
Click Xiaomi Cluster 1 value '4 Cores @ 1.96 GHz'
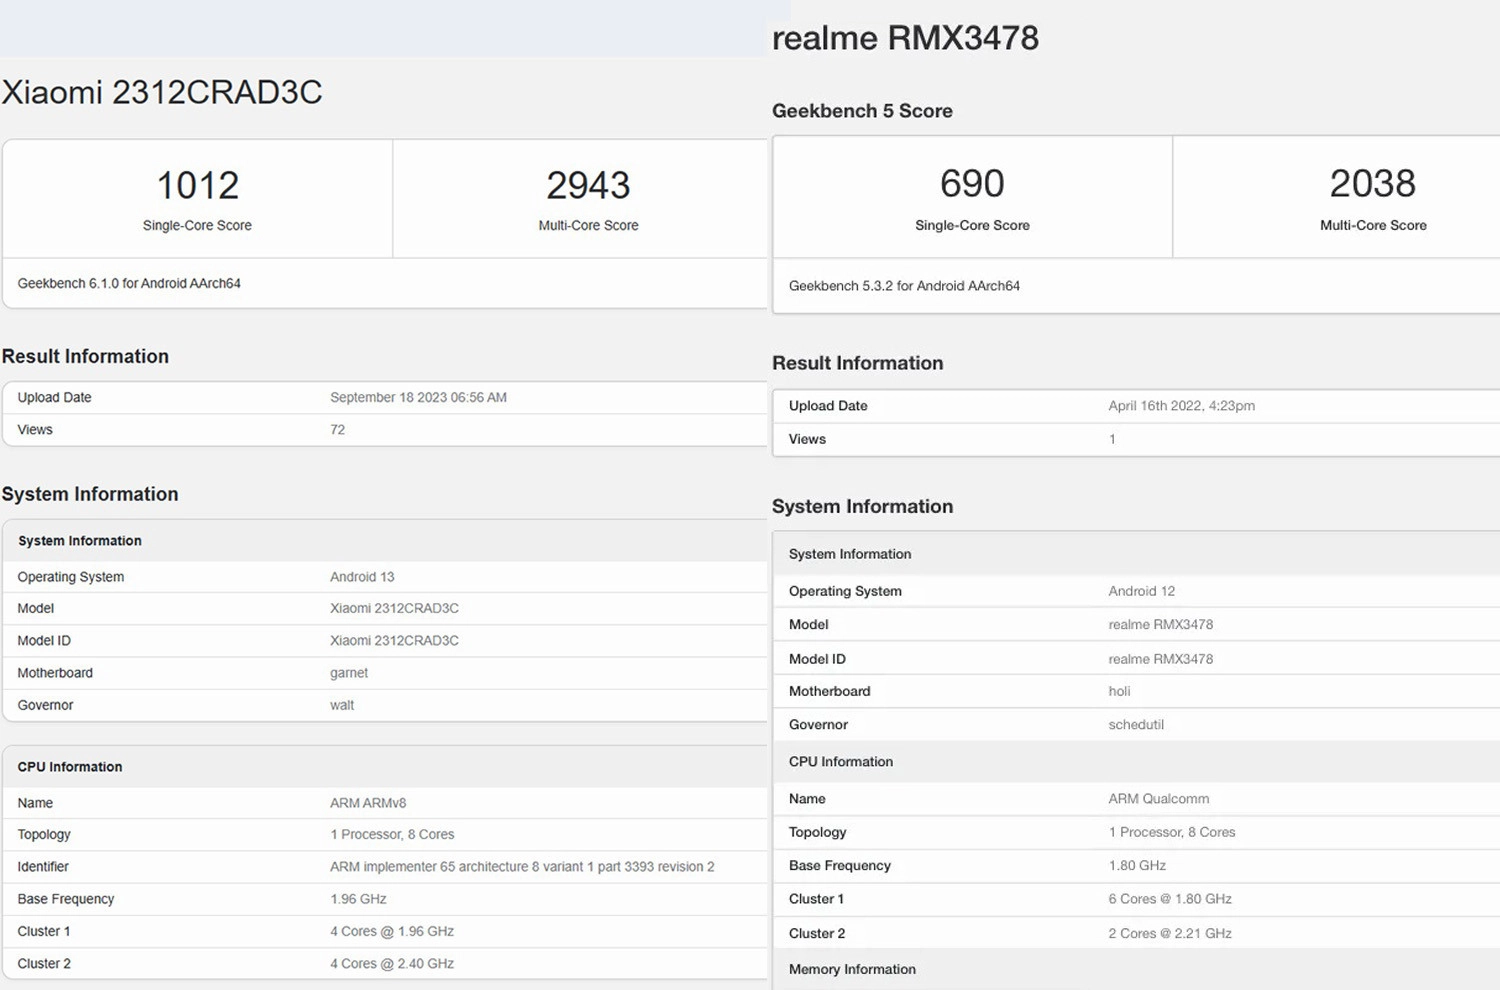pyautogui.click(x=392, y=931)
